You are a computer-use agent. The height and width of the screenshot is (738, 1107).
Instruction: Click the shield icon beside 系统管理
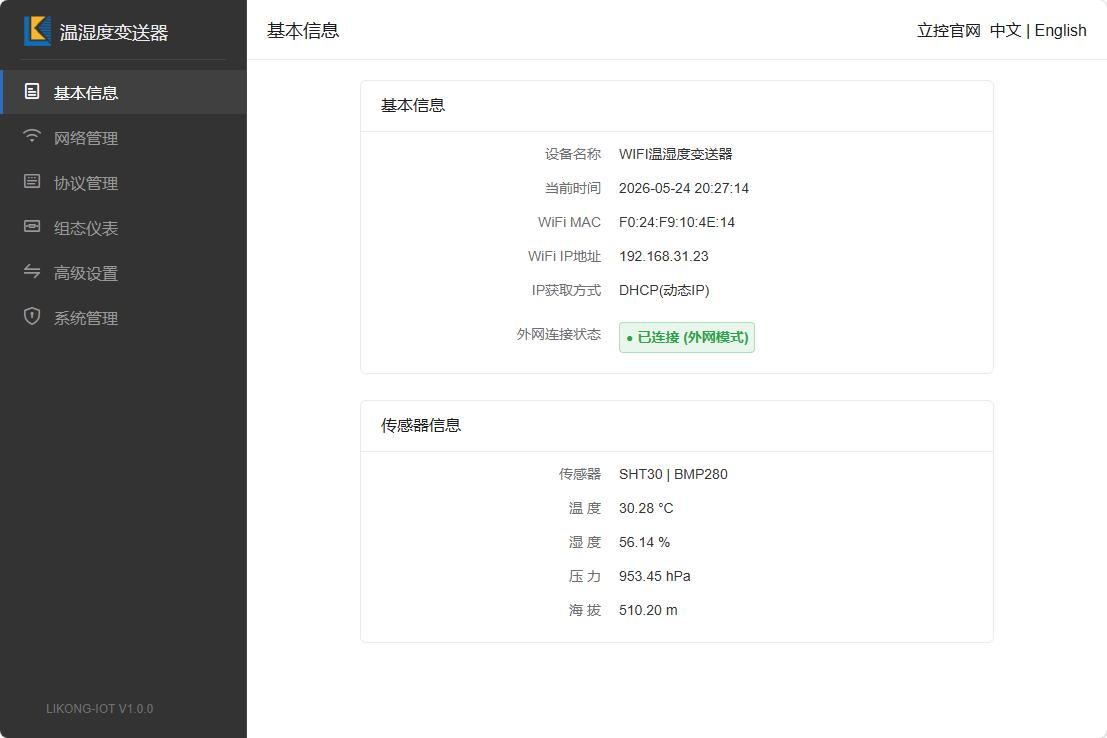click(32, 316)
